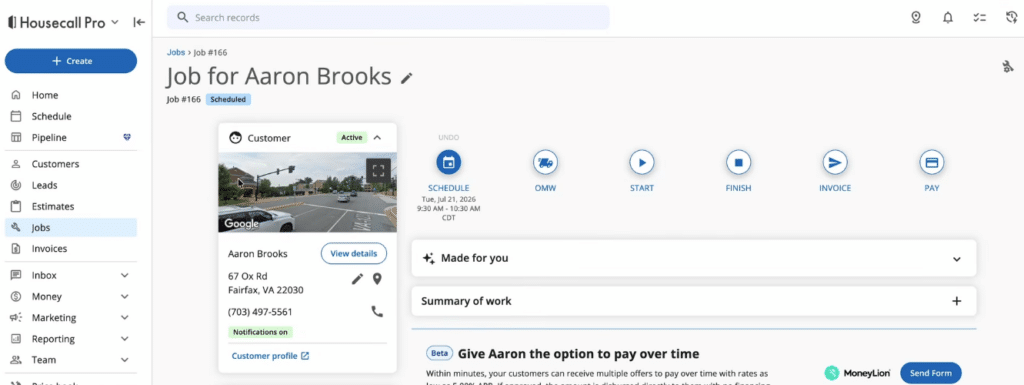Screen dimensions: 1024x385
Task: Open Schedule from the sidebar
Action: [x=71, y=116]
